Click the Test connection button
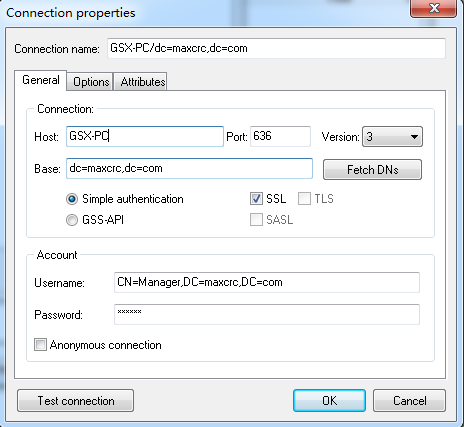This screenshot has height=427, width=464. (x=76, y=401)
